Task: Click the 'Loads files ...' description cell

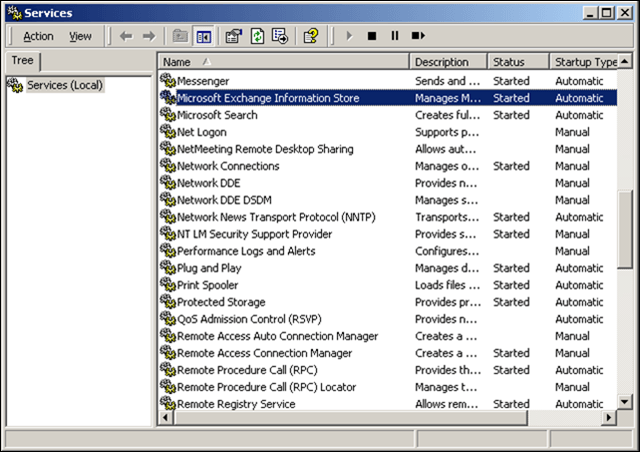Action: tap(447, 285)
